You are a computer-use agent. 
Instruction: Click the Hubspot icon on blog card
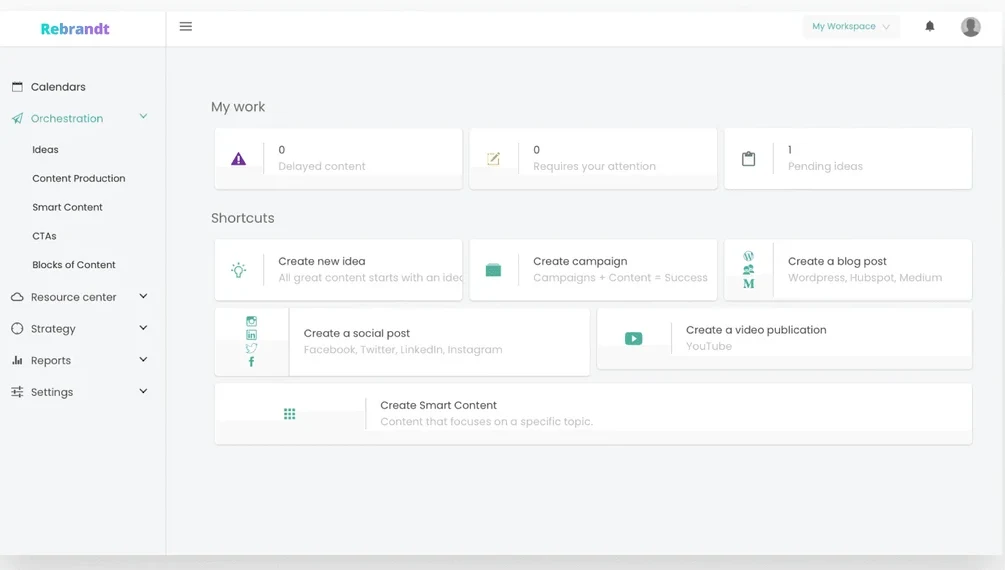[748, 270]
